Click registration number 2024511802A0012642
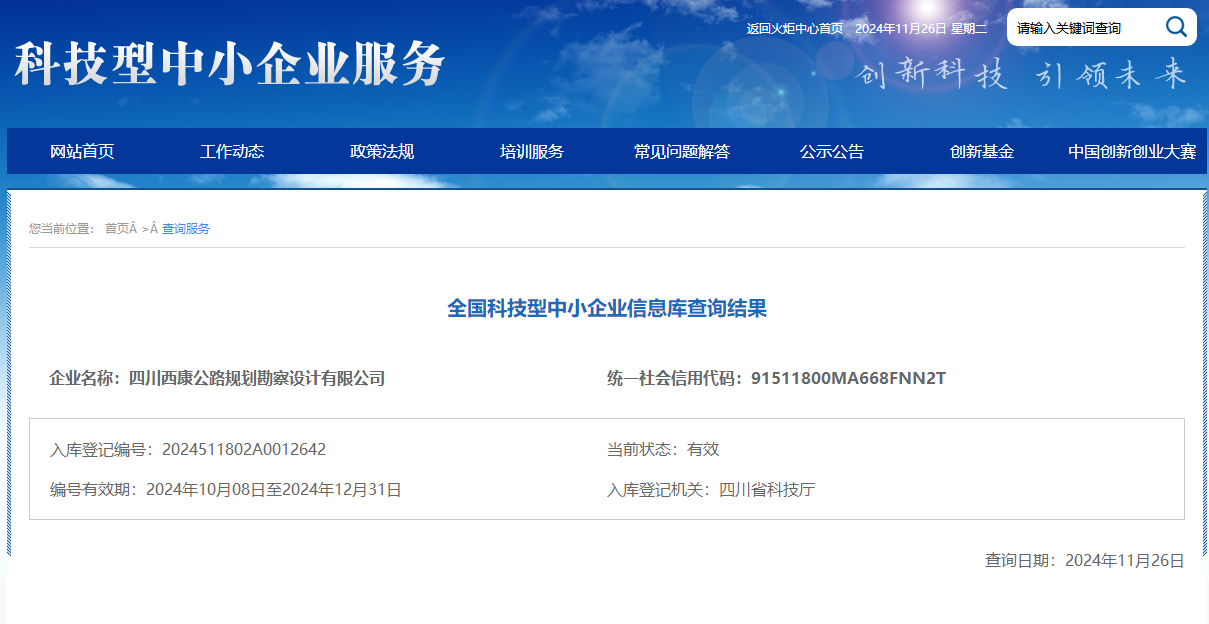The image size is (1209, 624). tap(244, 450)
